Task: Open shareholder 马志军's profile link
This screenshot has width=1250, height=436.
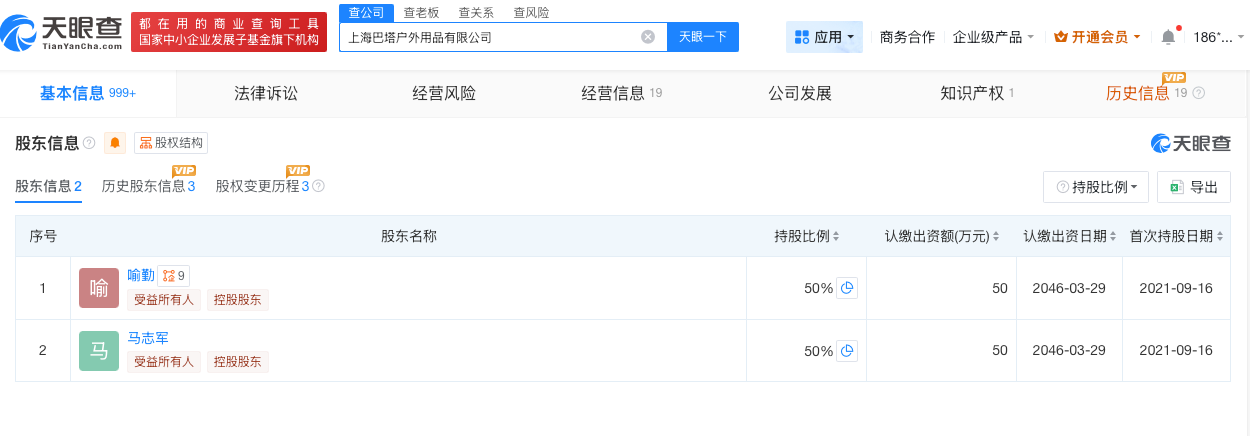Action: 148,338
